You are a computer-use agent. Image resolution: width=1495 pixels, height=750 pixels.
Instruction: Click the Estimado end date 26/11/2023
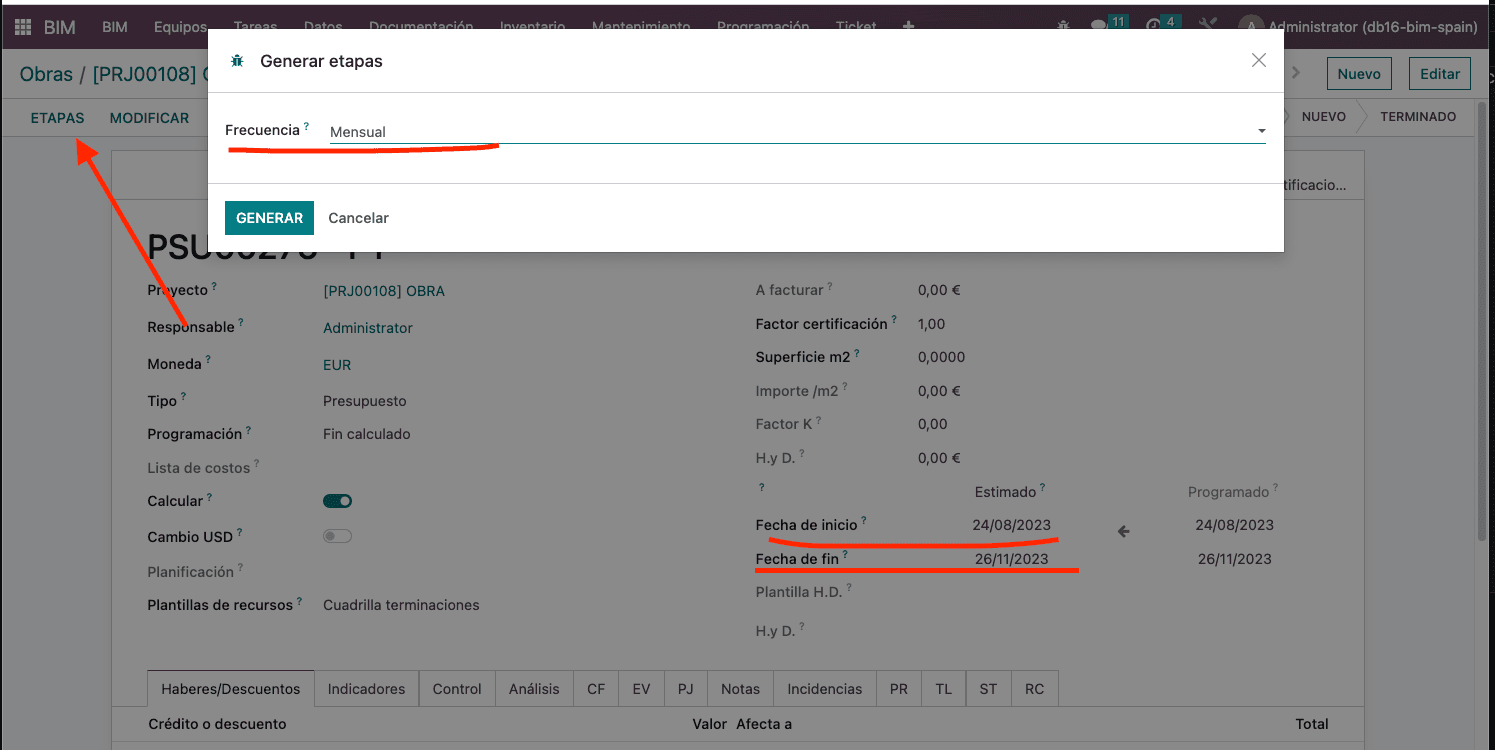tap(1011, 559)
